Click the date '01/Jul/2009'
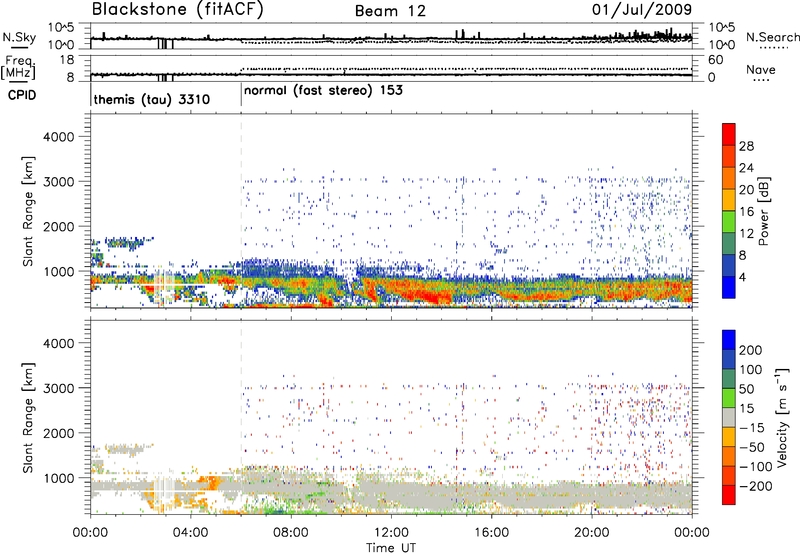 642,10
